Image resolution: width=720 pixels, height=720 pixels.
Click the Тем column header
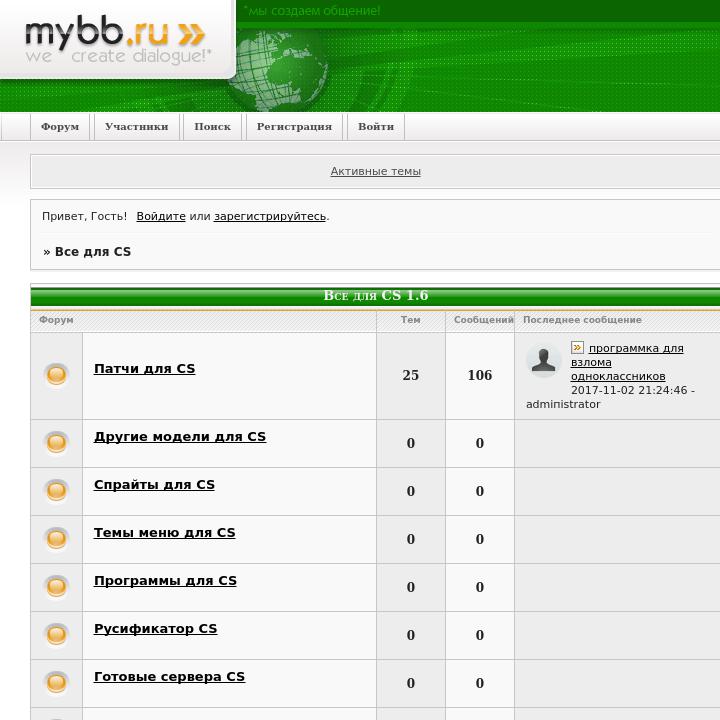coord(411,320)
